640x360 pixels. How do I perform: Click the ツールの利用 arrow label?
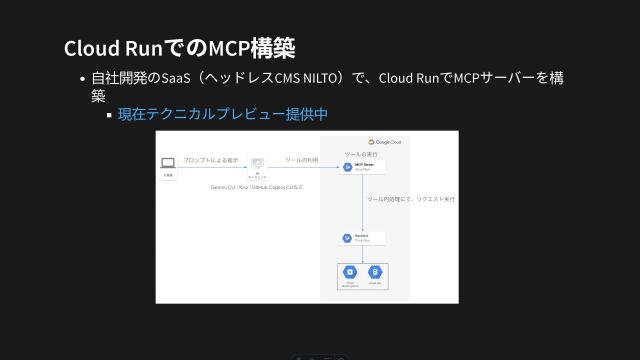[x=301, y=160]
